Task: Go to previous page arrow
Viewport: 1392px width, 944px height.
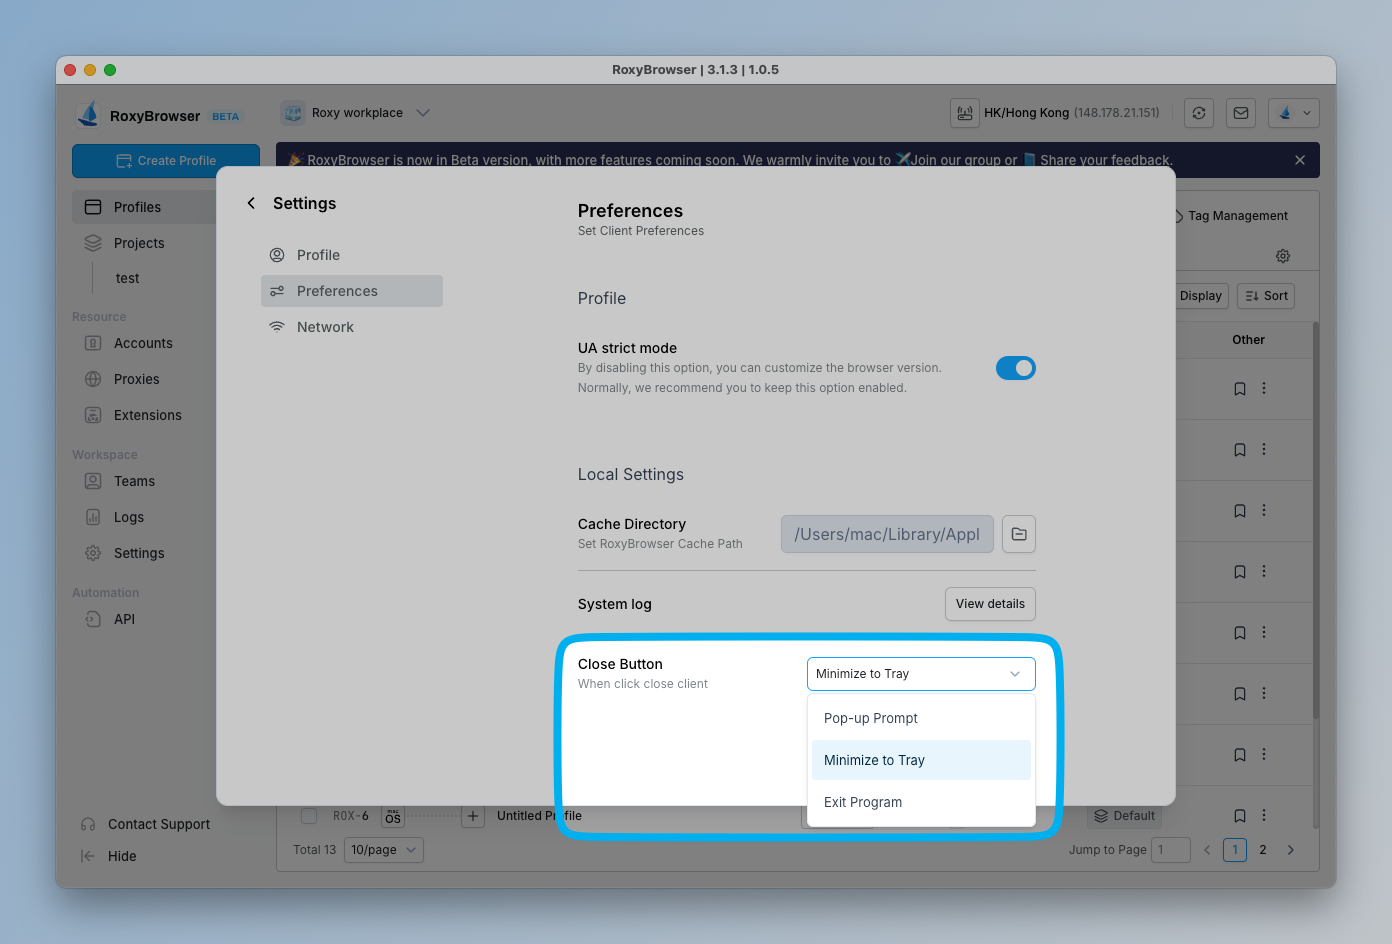Action: [1207, 850]
